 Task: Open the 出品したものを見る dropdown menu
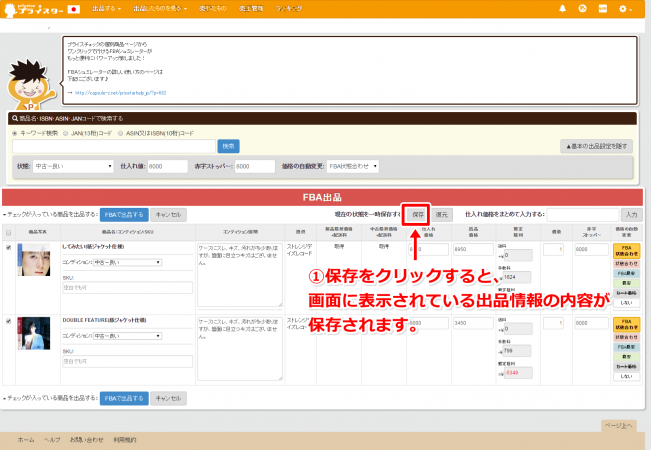click(x=160, y=9)
